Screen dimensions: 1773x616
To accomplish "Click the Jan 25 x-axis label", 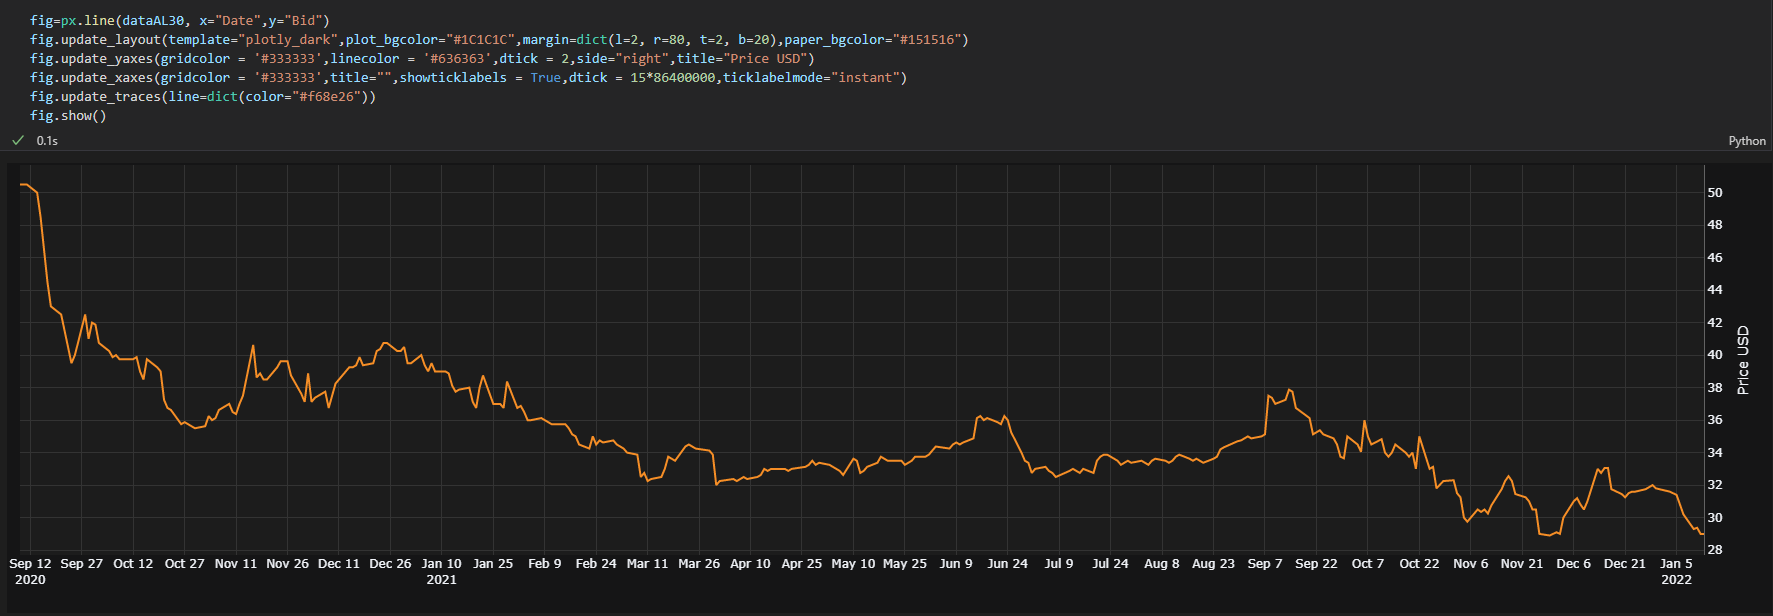I will coord(493,564).
